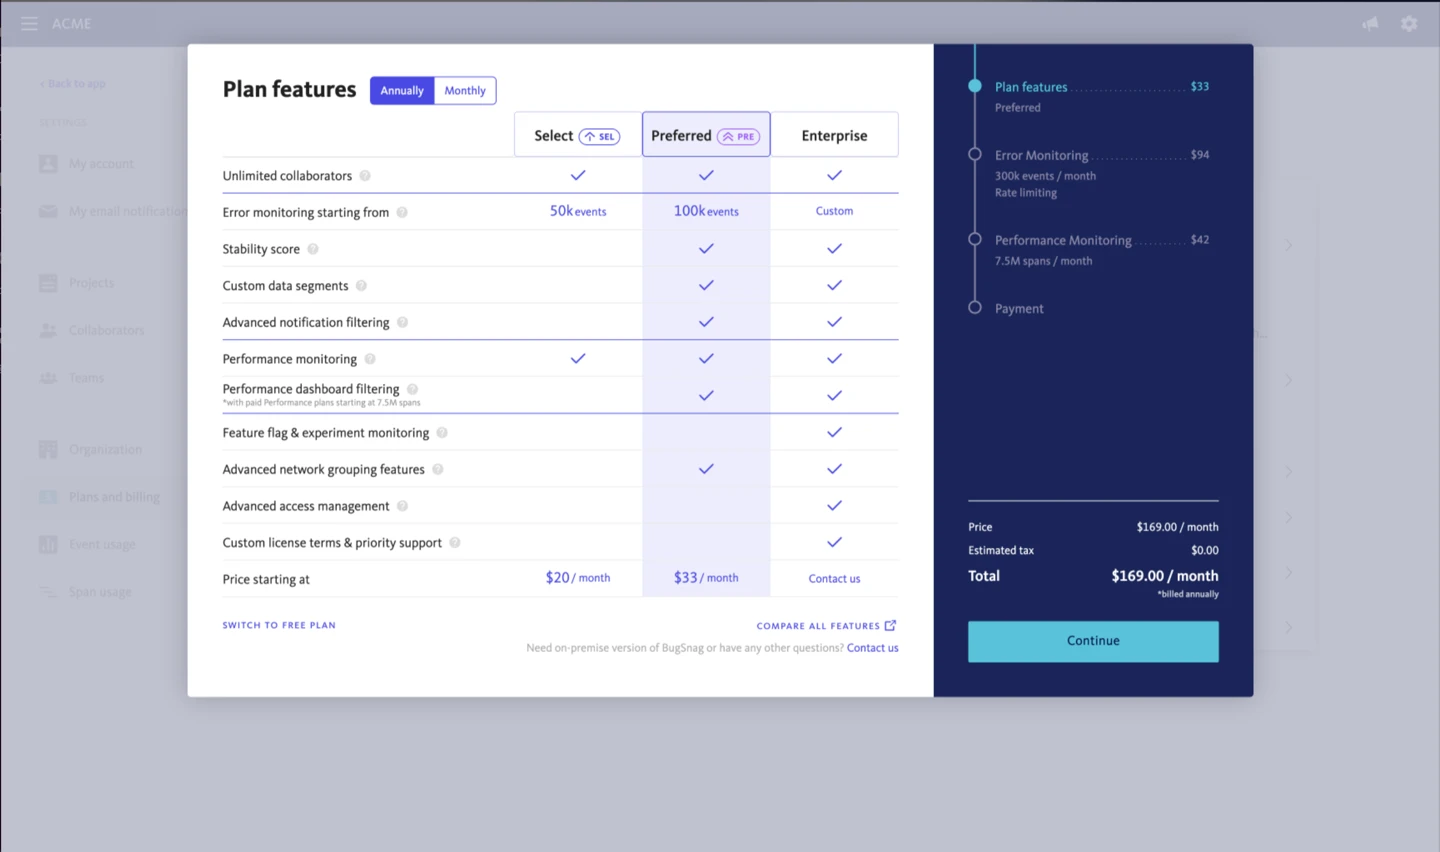1440x852 pixels.
Task: Click the SEL upgrade badge on Select
Action: coord(599,136)
